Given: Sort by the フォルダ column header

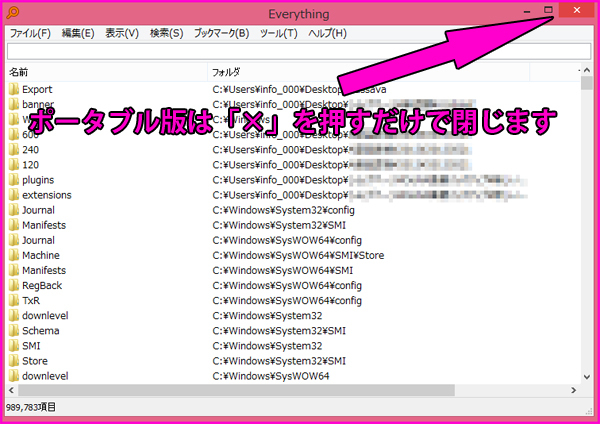Looking at the screenshot, I should (x=368, y=72).
